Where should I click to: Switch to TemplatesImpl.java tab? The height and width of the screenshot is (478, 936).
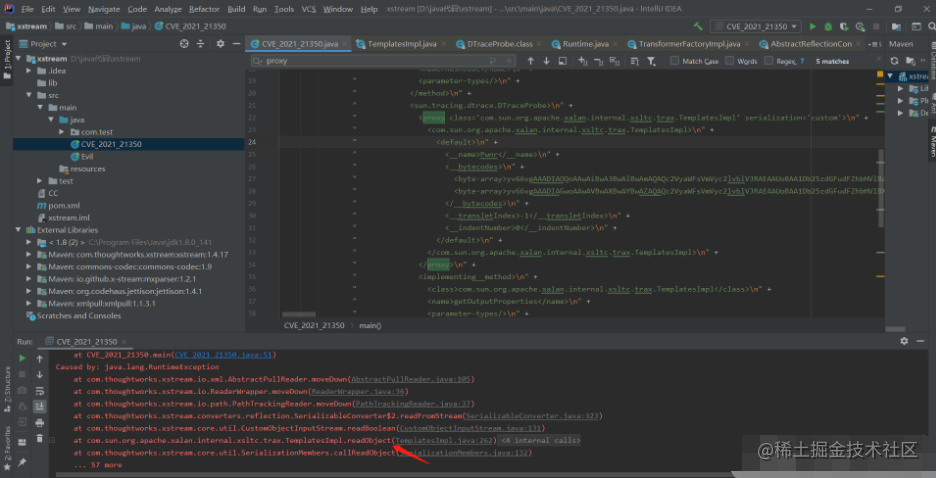(402, 44)
